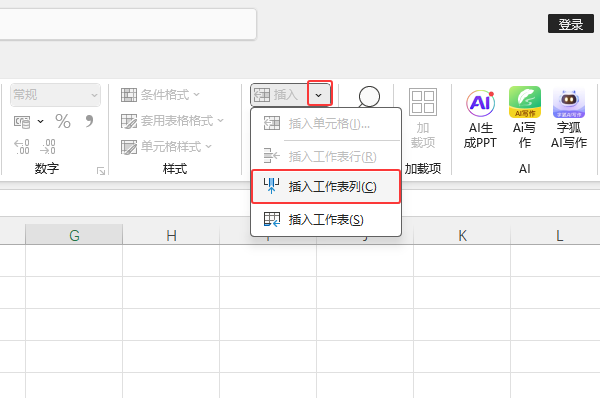Launch AI生成PPT add-in
Image resolution: width=600 pixels, height=398 pixels.
pos(480,119)
